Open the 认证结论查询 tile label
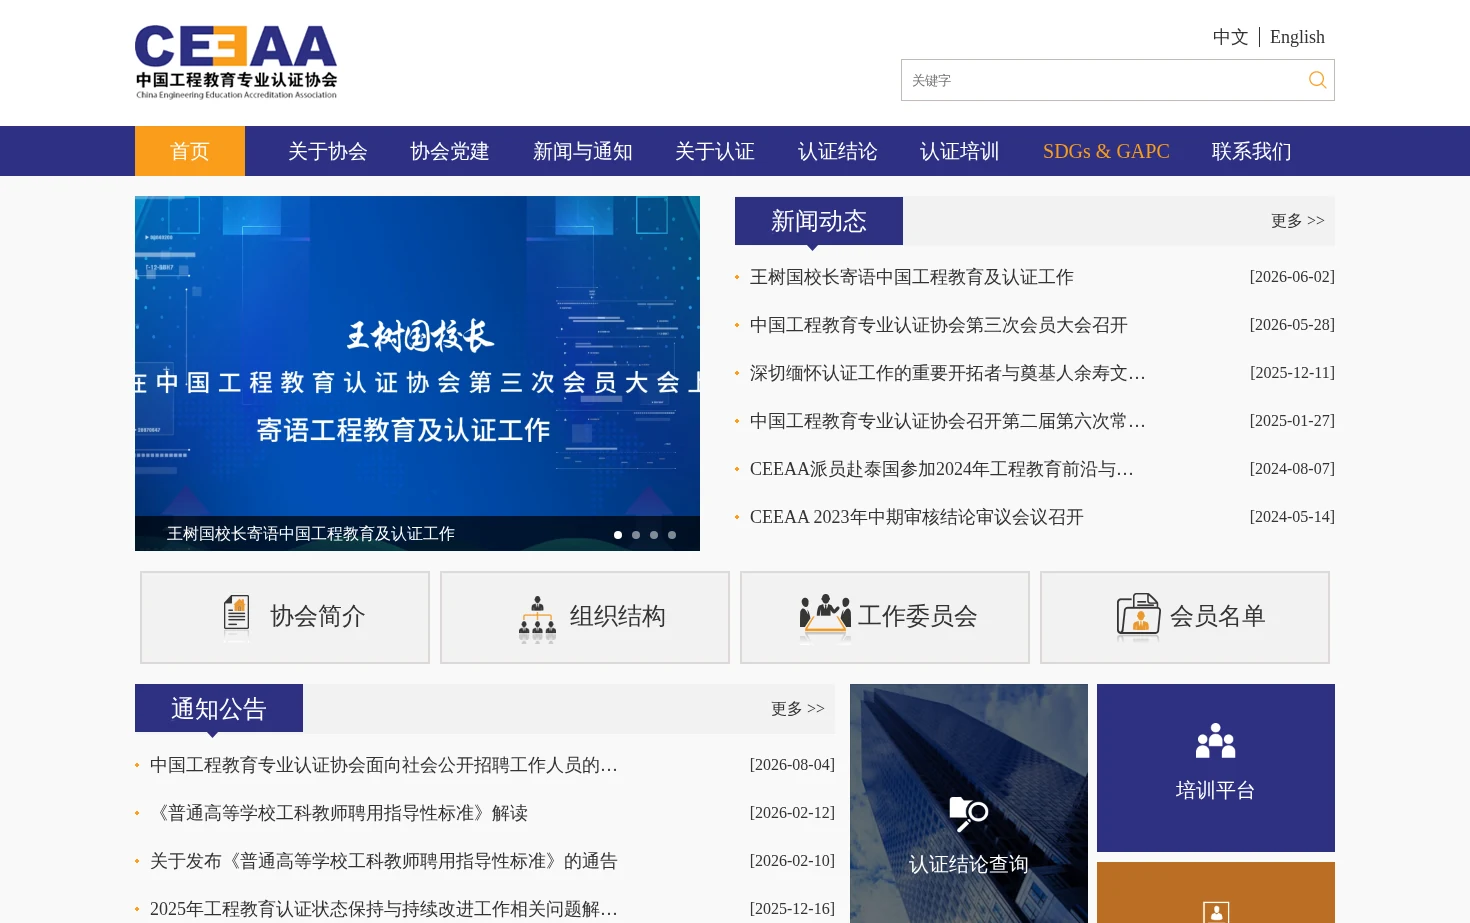The height and width of the screenshot is (923, 1470). tap(968, 864)
